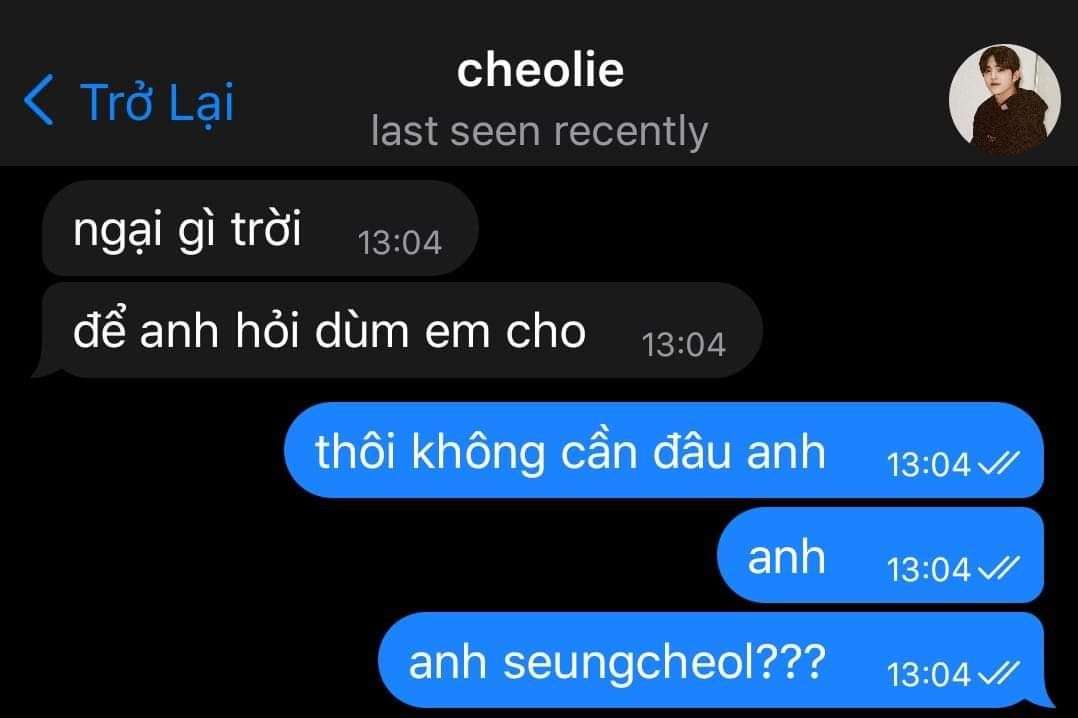Tap the "Trở Lại" back label
This screenshot has height=718, width=1078.
pos(157,103)
